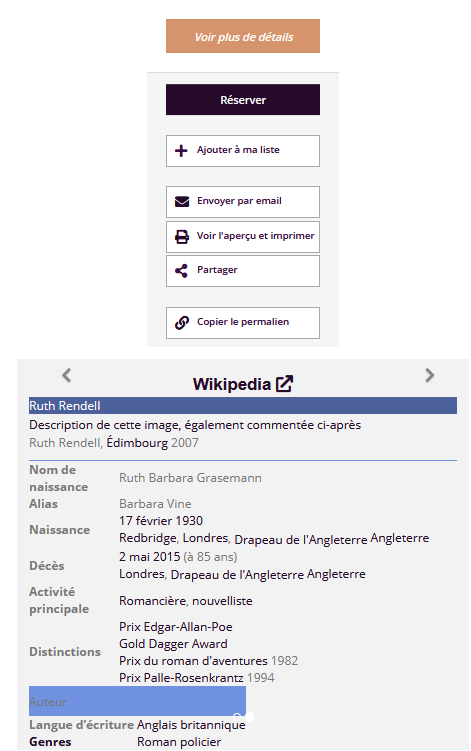Image resolution: width=471 pixels, height=751 pixels.
Task: Click the share nodes icon
Action: (181, 271)
